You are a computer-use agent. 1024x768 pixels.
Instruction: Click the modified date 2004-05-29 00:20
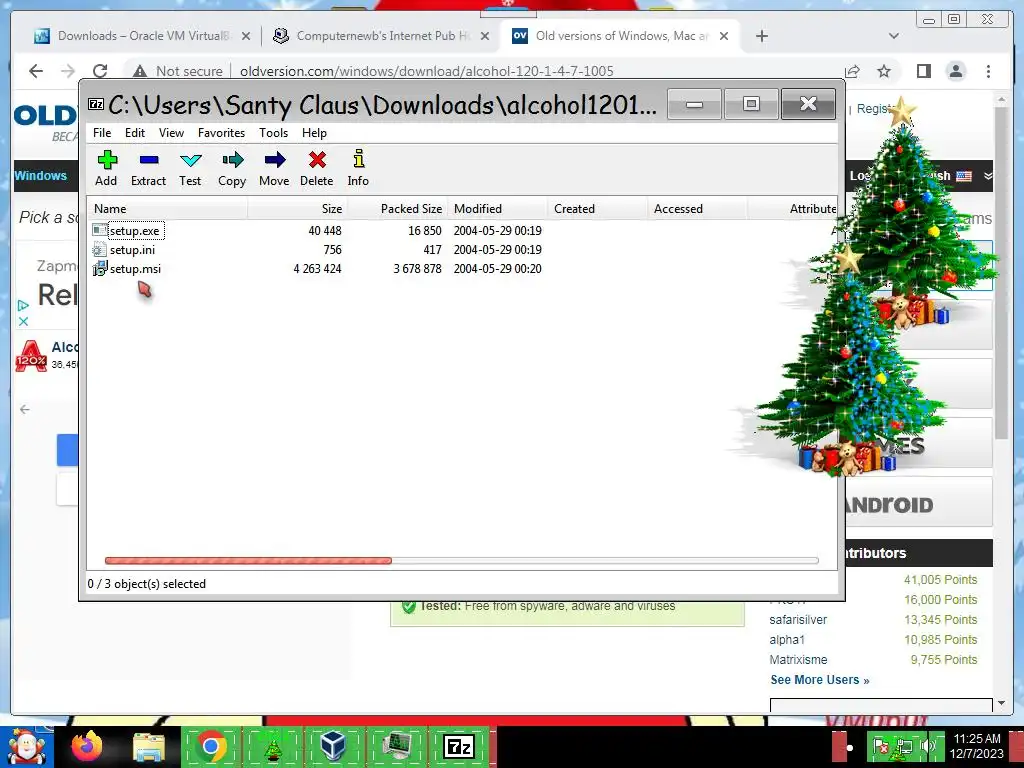[498, 269]
